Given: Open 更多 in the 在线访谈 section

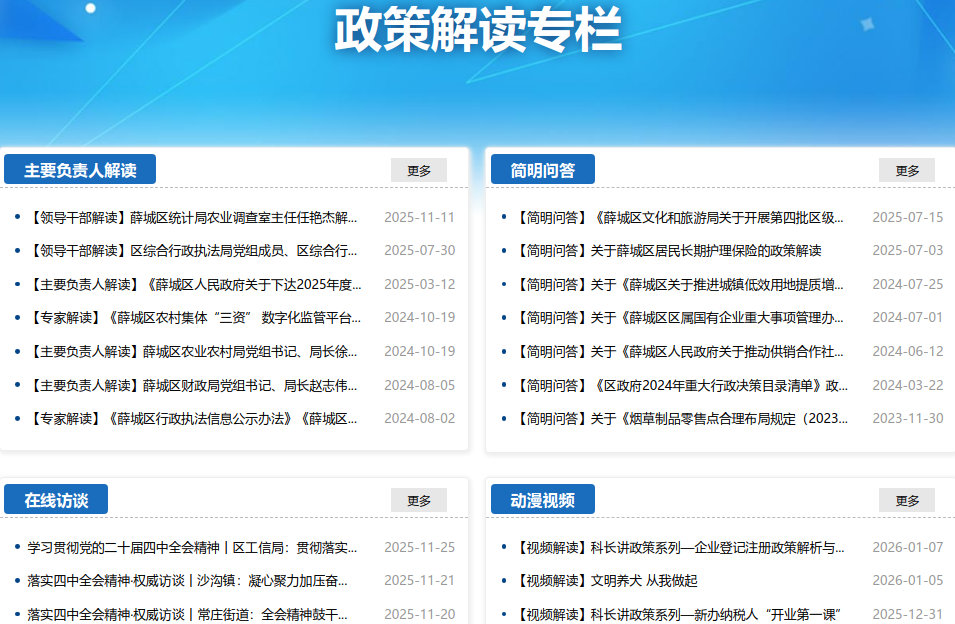Looking at the screenshot, I should click(418, 500).
